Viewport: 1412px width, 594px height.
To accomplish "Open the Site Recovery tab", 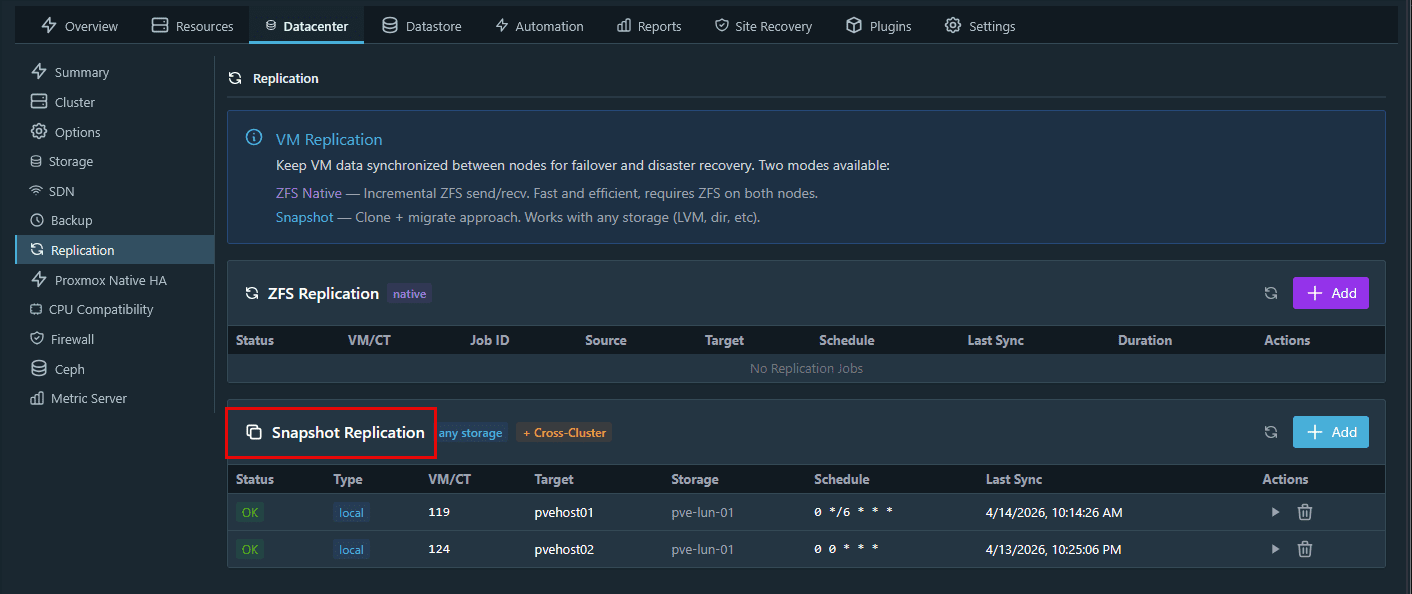I will 763,25.
